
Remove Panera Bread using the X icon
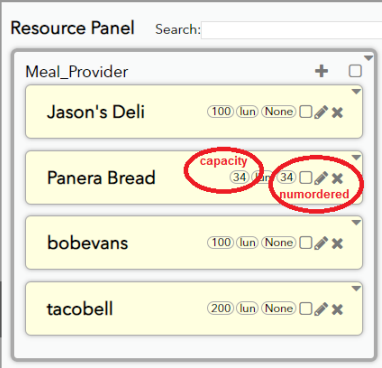[337, 178]
